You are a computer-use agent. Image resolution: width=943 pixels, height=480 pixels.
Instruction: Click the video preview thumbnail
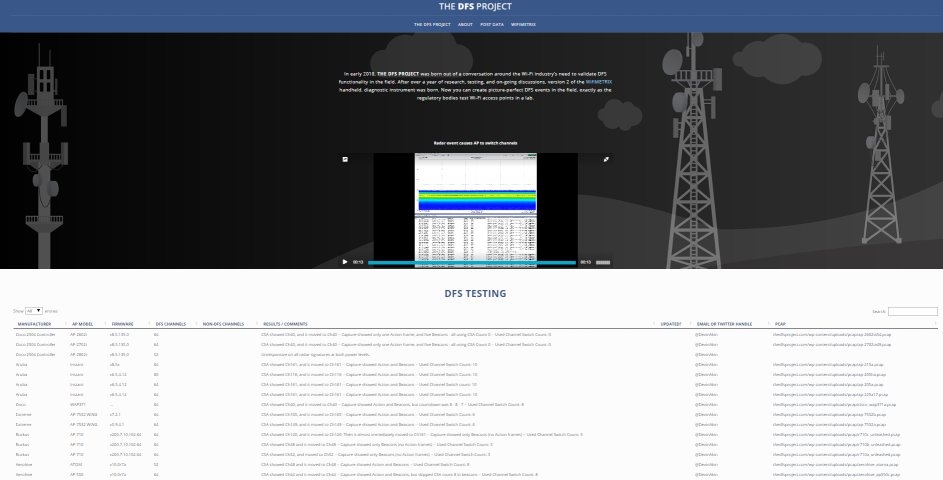475,205
